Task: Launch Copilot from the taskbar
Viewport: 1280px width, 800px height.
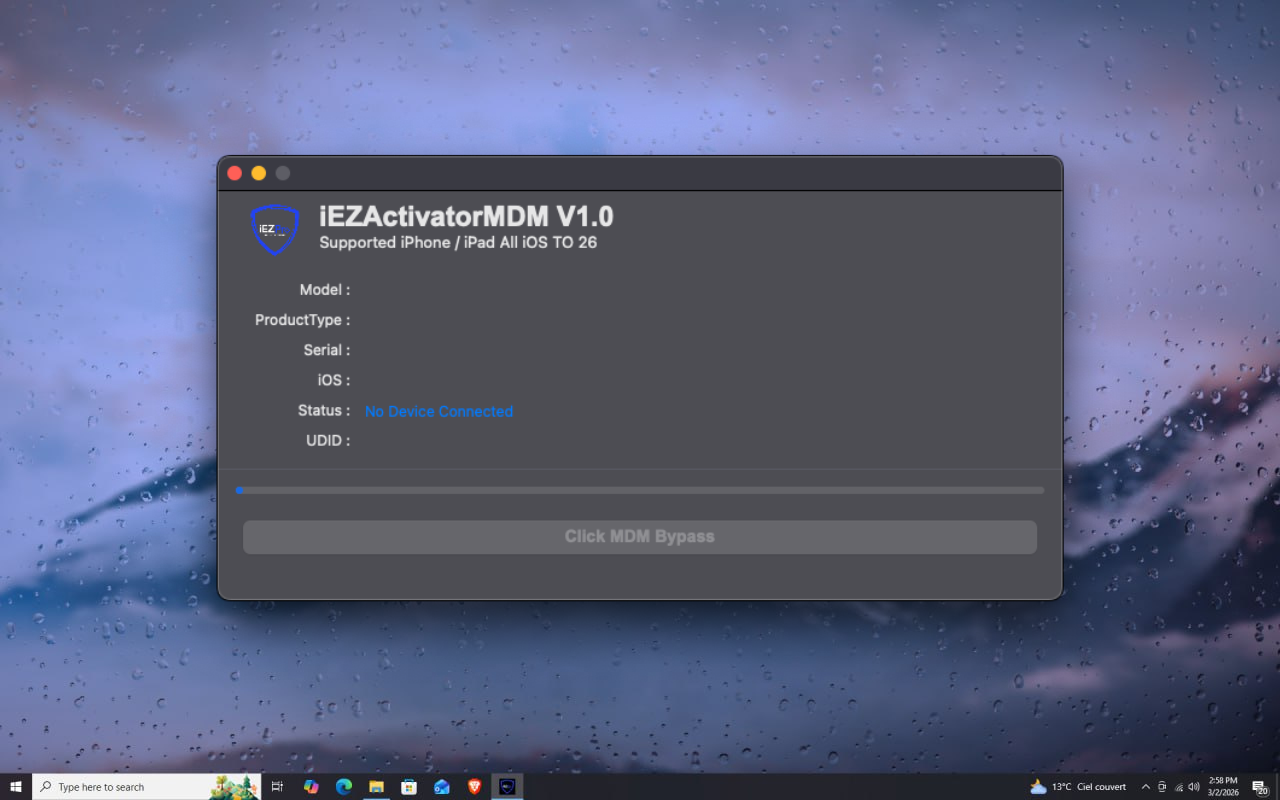Action: [311, 786]
